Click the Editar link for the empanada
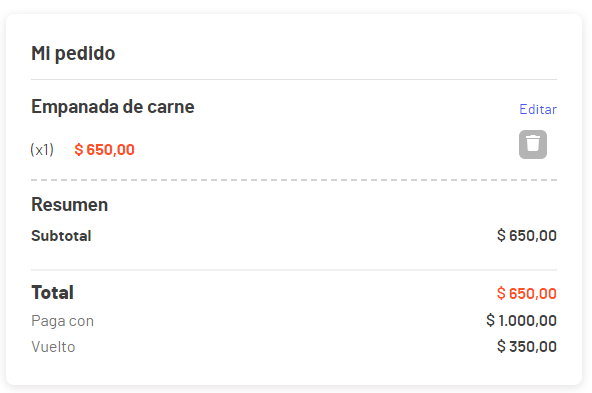This screenshot has height=393, width=592. (538, 109)
